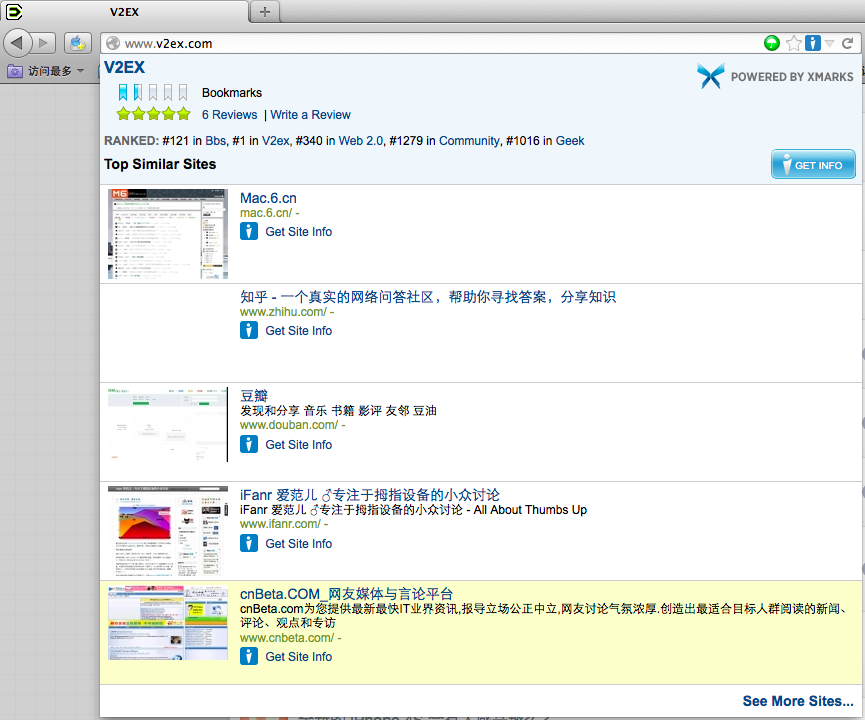Click the info icon beside Mac.6.cn Get Site Info
The height and width of the screenshot is (720, 865).
click(249, 231)
